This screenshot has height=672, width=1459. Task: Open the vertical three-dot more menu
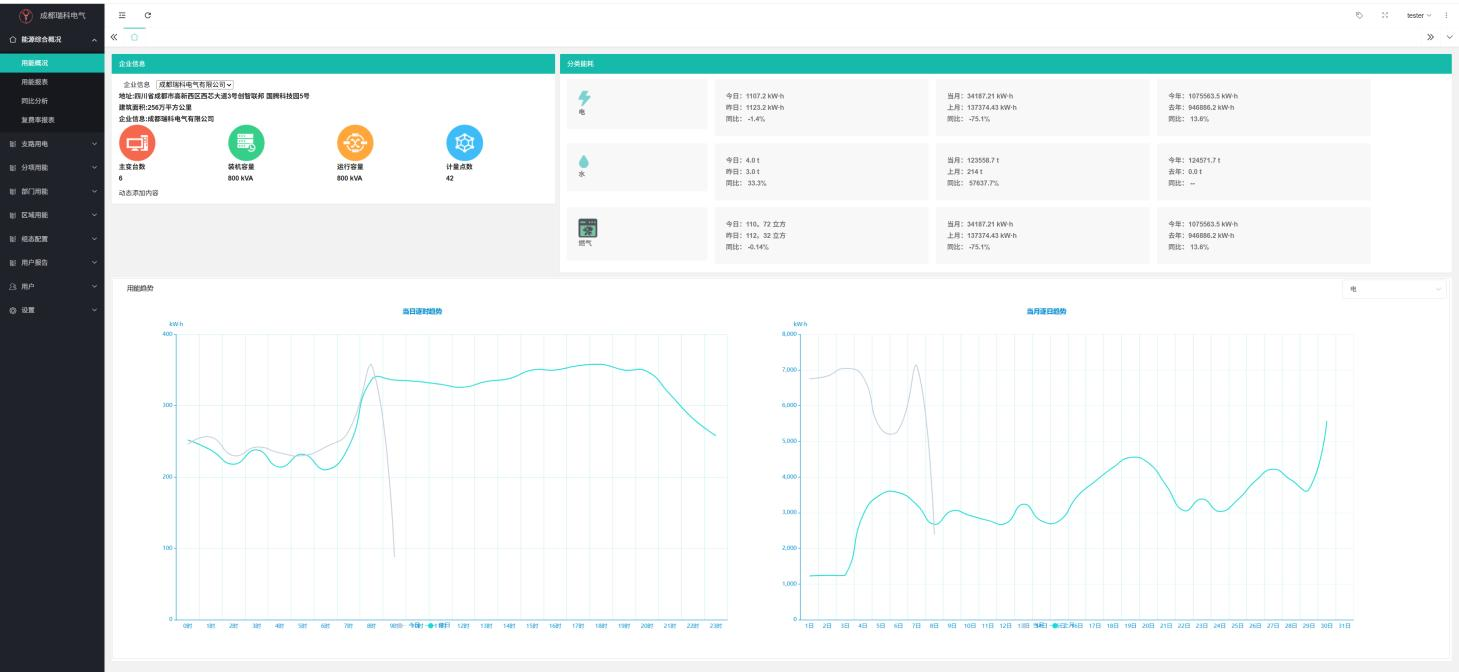click(1446, 15)
